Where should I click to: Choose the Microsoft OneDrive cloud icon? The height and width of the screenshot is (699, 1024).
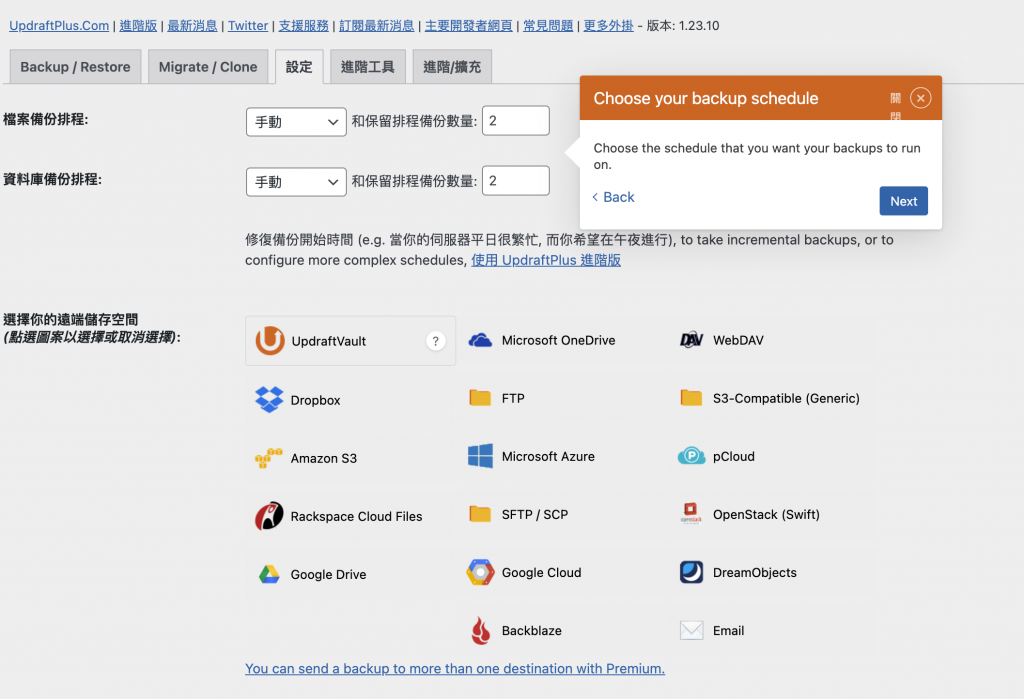click(480, 340)
